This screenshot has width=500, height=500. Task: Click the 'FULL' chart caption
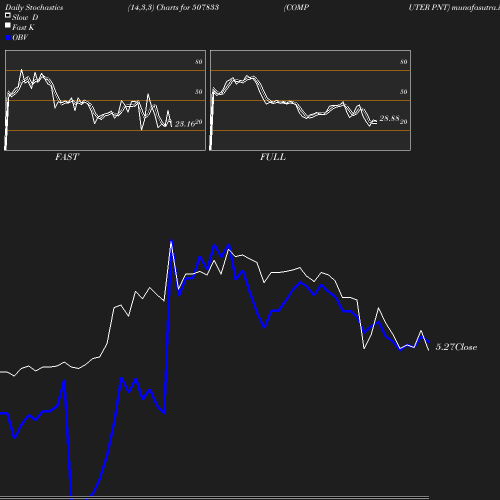coord(273,157)
